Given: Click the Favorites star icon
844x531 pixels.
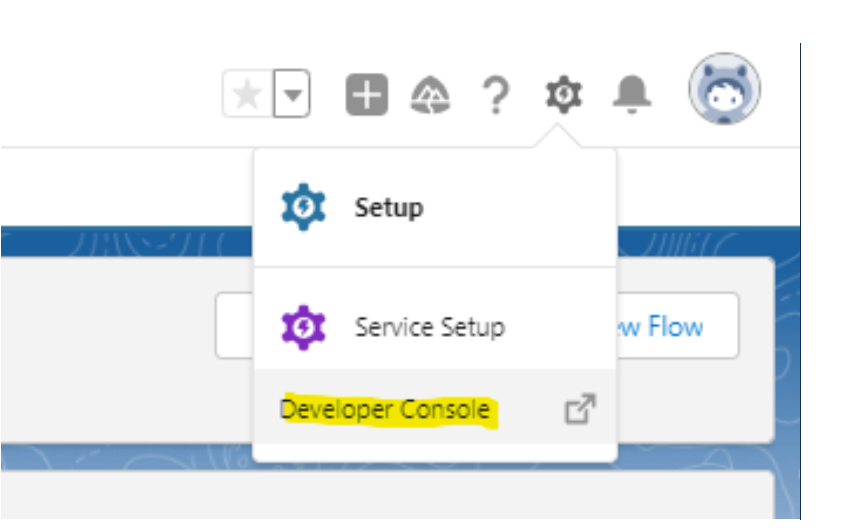Looking at the screenshot, I should pyautogui.click(x=245, y=96).
